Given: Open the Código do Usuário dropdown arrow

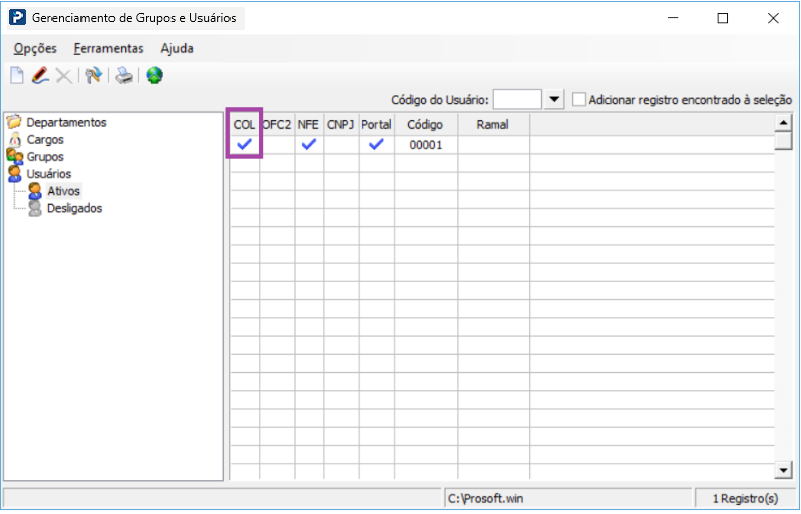Looking at the screenshot, I should 554,99.
